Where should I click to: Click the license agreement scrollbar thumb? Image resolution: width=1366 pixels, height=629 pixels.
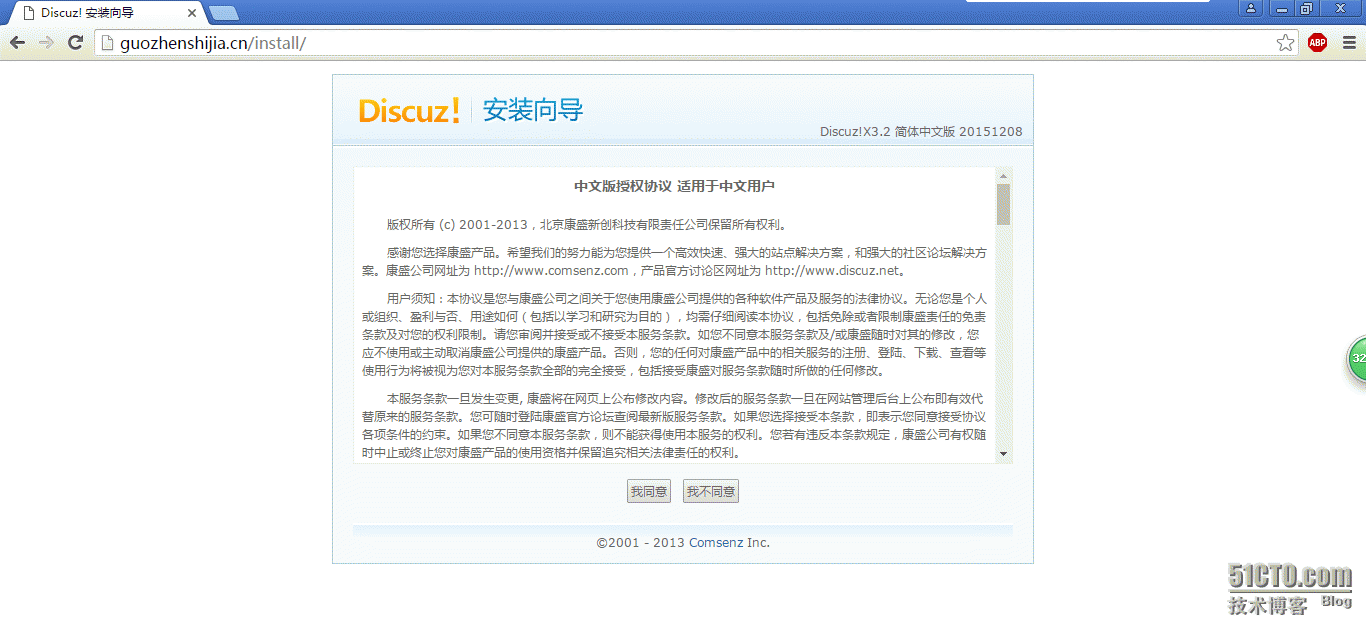point(1003,204)
